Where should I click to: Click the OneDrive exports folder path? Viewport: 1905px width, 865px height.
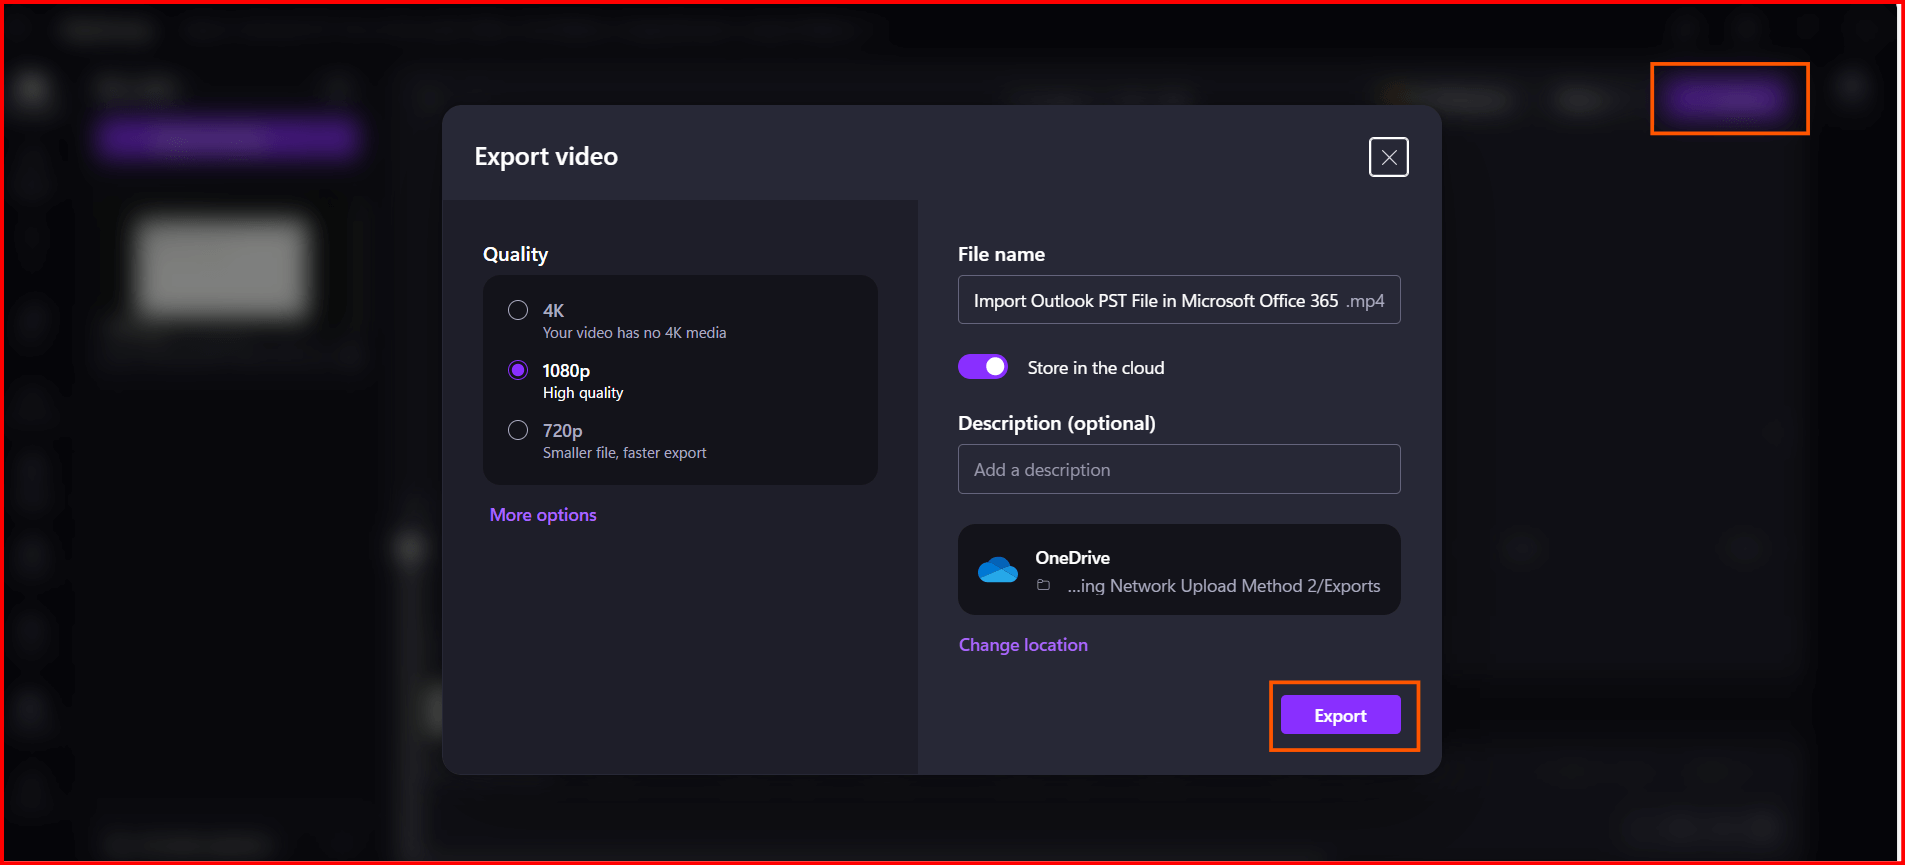click(x=1223, y=586)
